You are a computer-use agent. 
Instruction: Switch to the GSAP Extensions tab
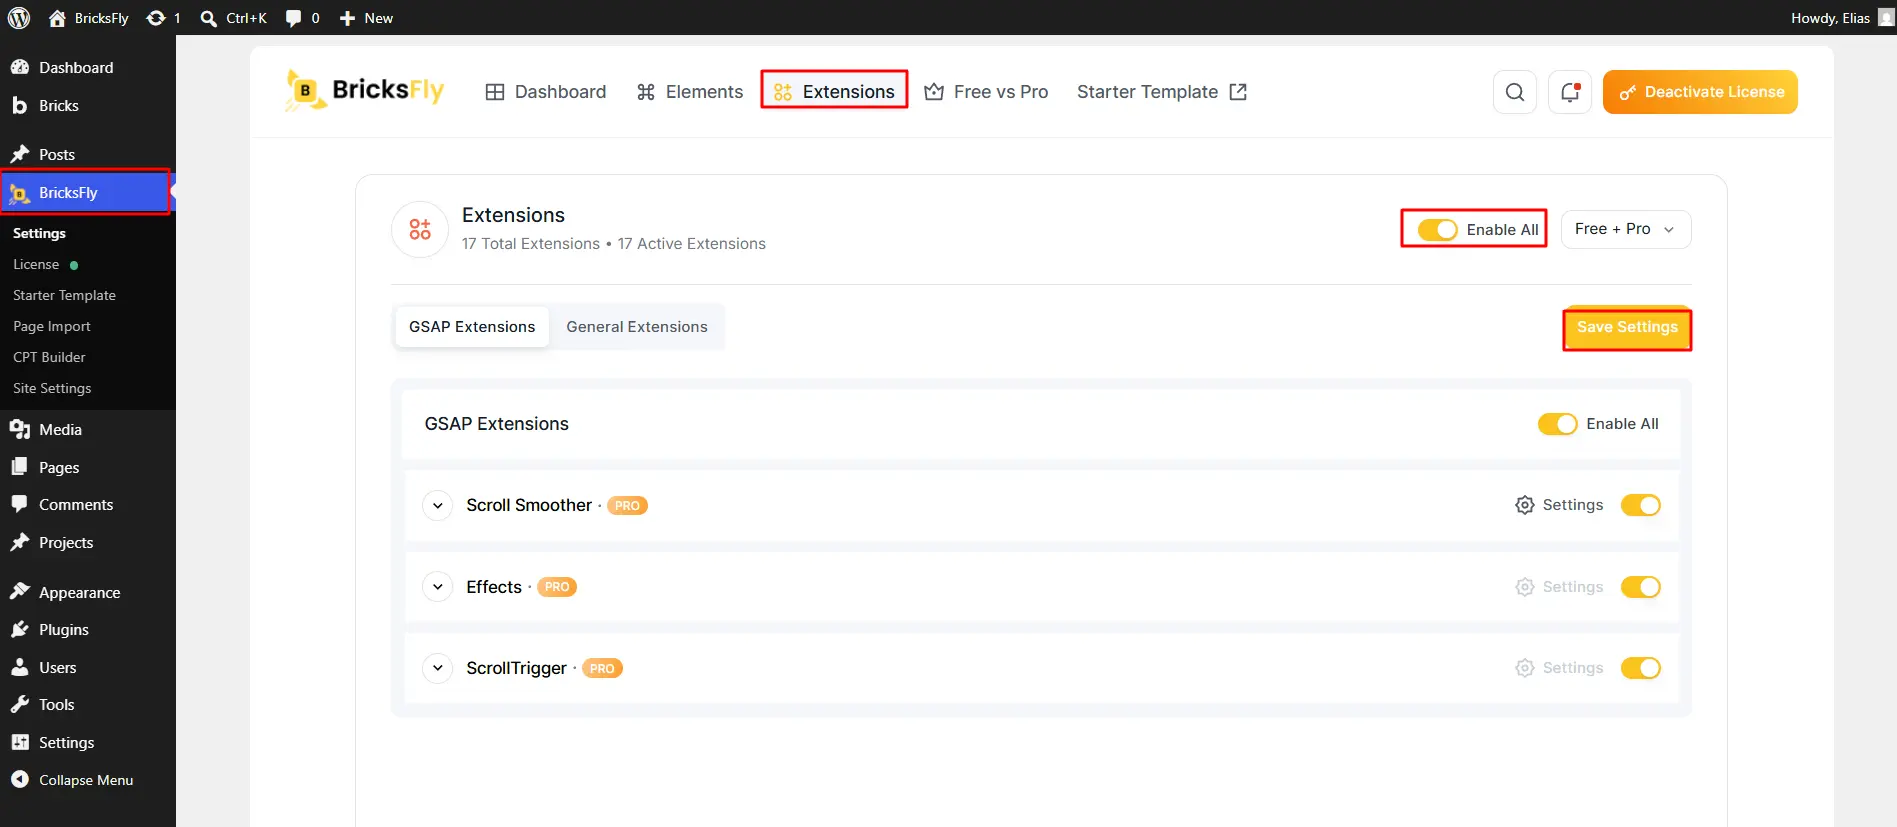pyautogui.click(x=472, y=327)
